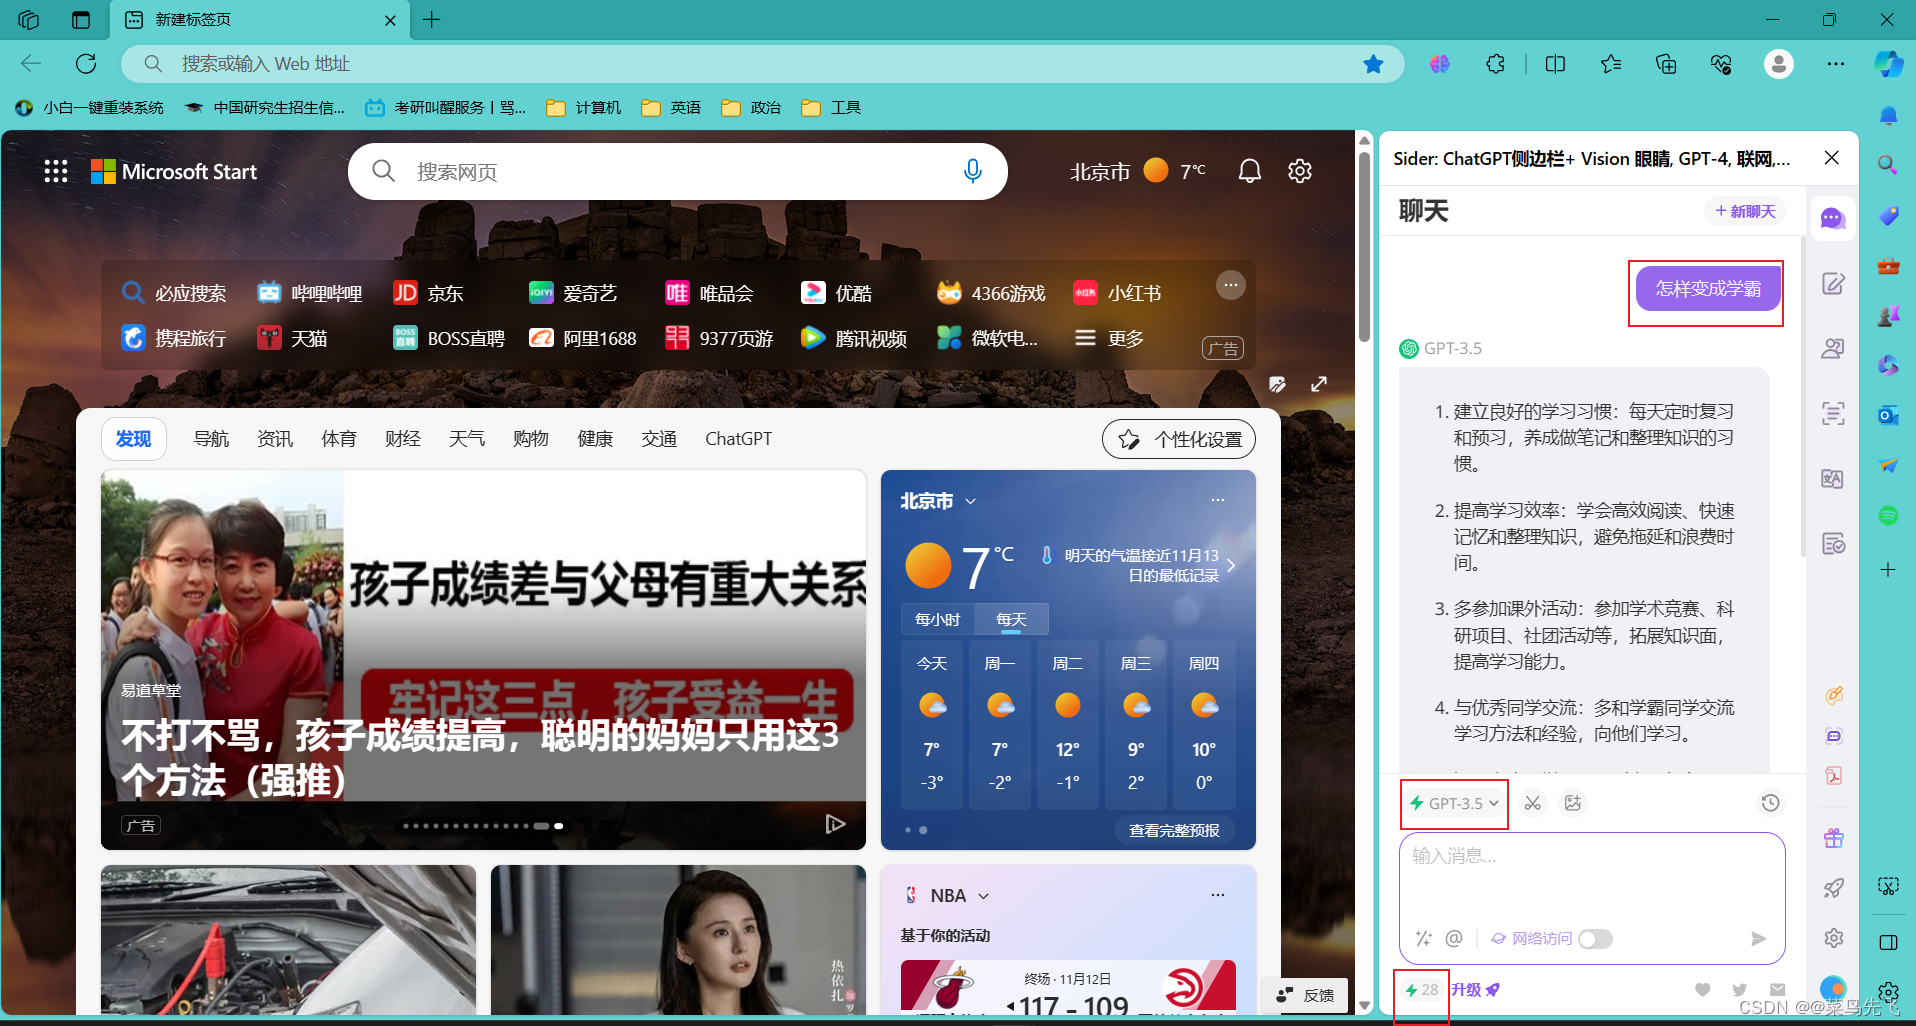Toggle the 网络访问 switch
The height and width of the screenshot is (1026, 1916).
point(1595,938)
